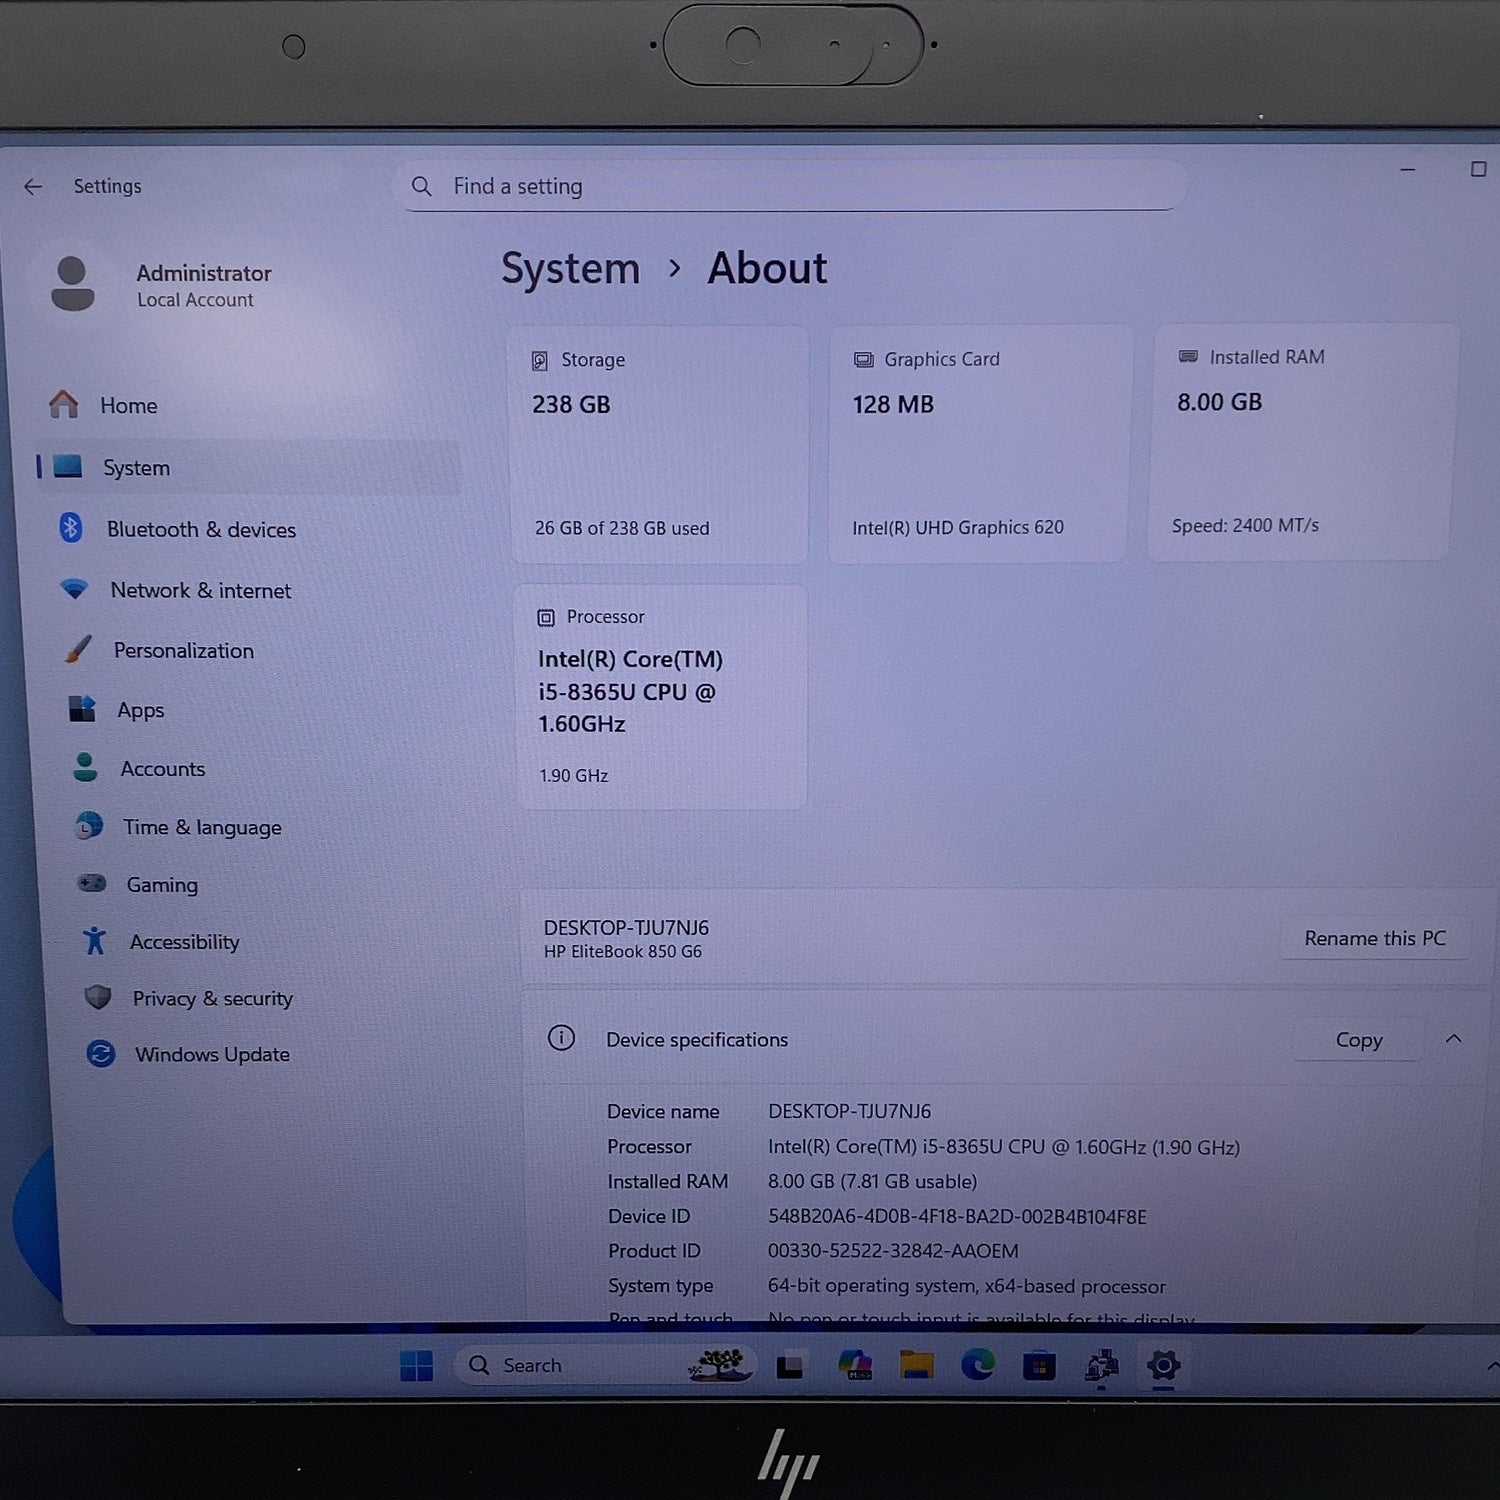Maximize the Settings window

pos(1478,169)
